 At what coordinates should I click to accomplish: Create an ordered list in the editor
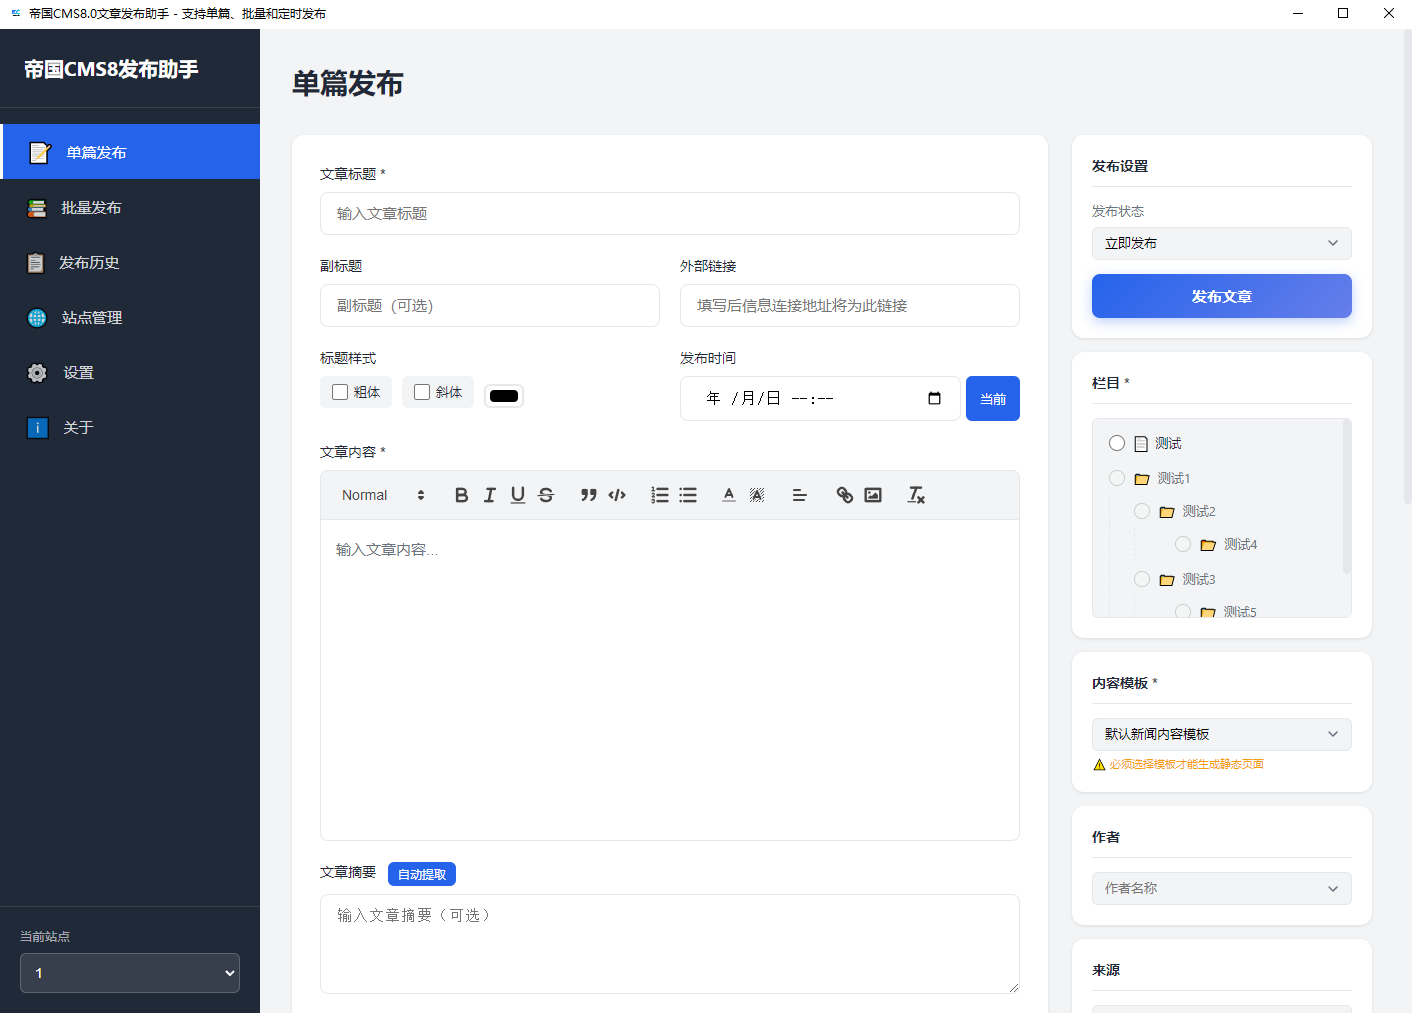click(659, 494)
